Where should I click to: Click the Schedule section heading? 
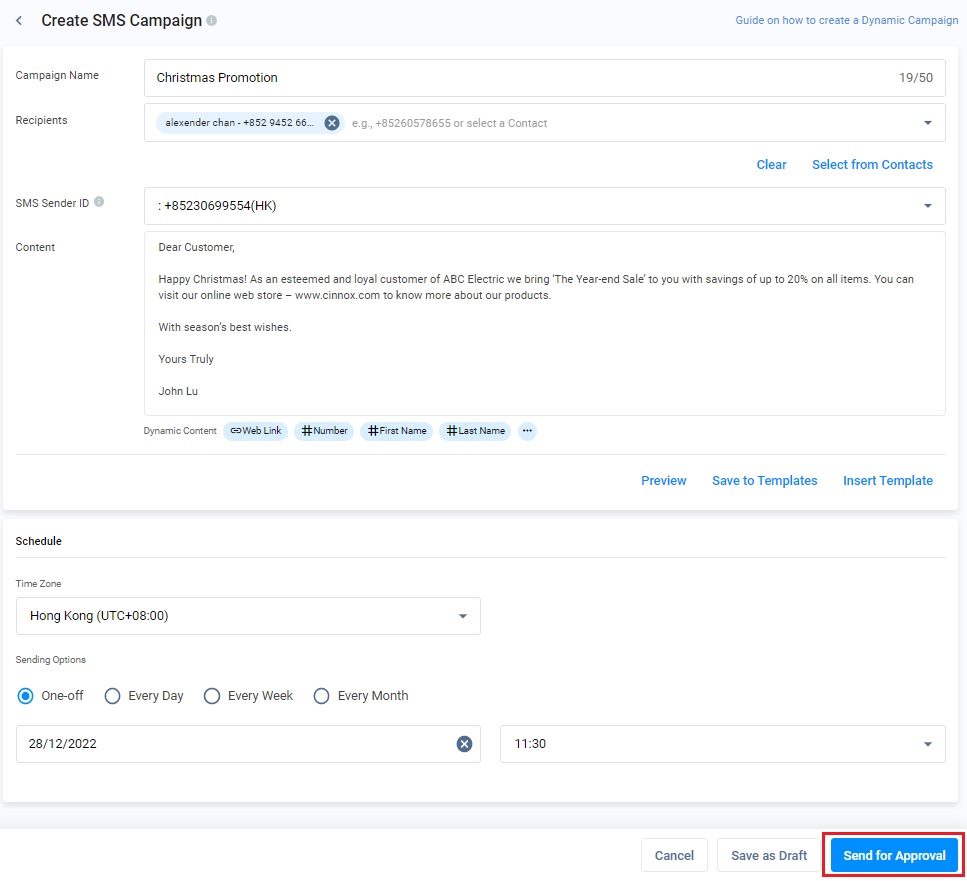click(38, 541)
